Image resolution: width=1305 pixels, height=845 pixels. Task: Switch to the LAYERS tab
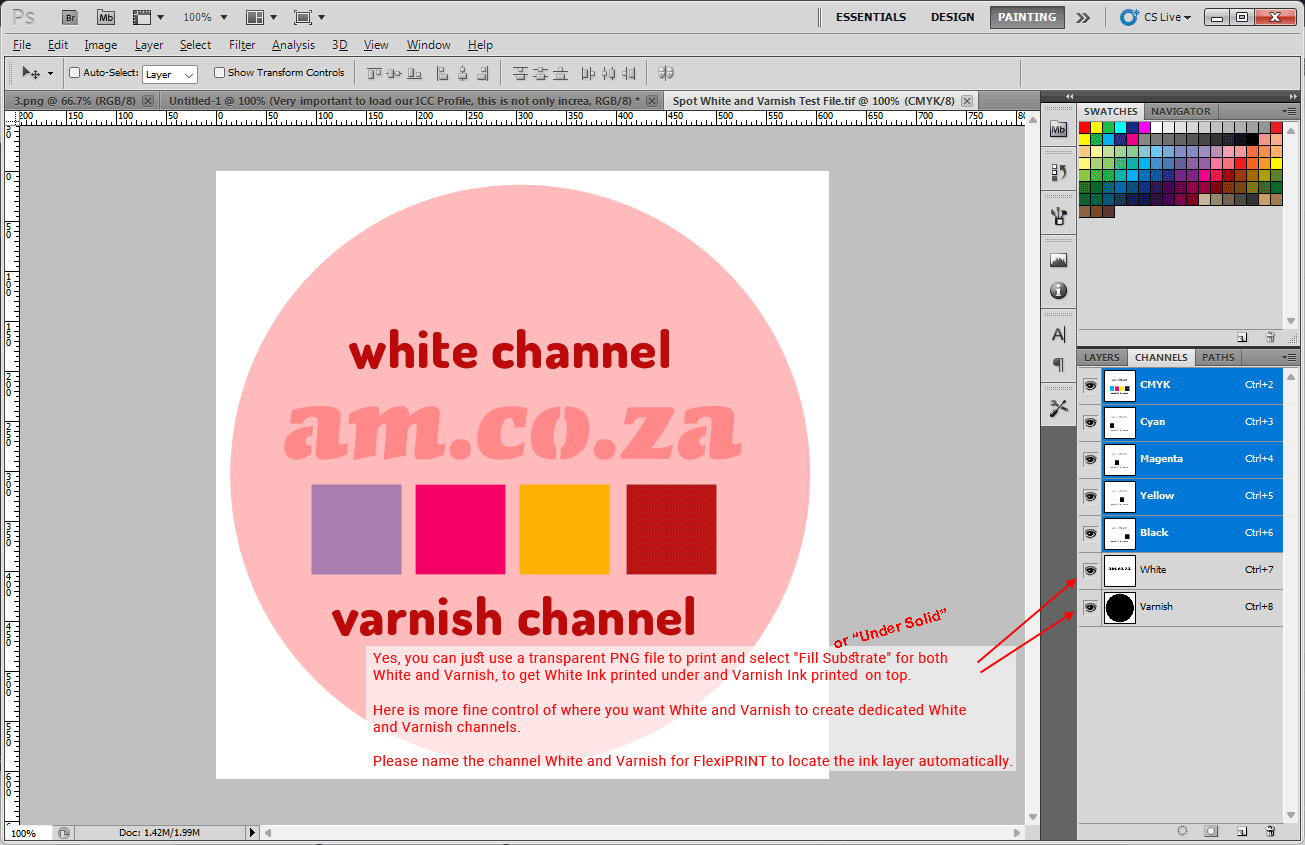tap(1100, 357)
